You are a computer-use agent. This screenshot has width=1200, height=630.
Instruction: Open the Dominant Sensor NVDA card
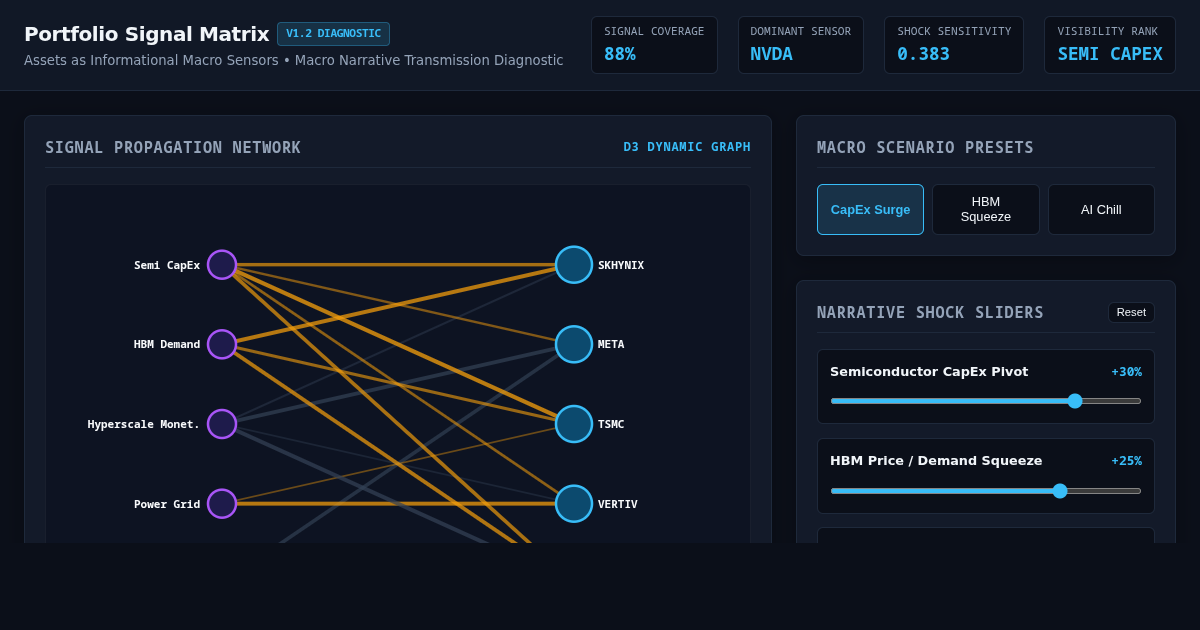click(x=800, y=45)
